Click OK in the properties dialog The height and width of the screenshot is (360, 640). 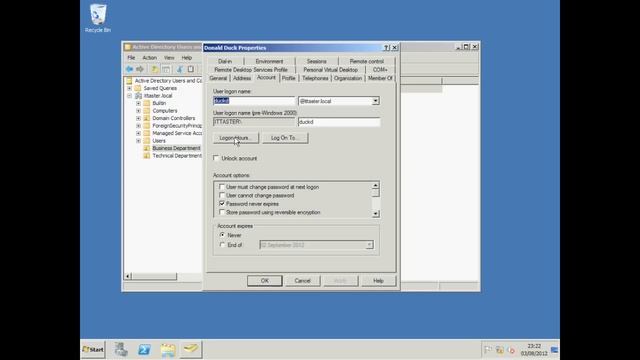pyautogui.click(x=264, y=281)
